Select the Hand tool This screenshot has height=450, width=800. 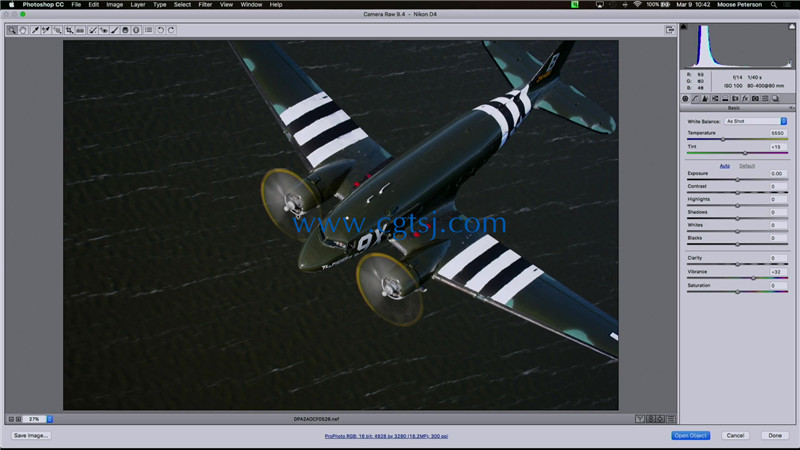tap(23, 30)
